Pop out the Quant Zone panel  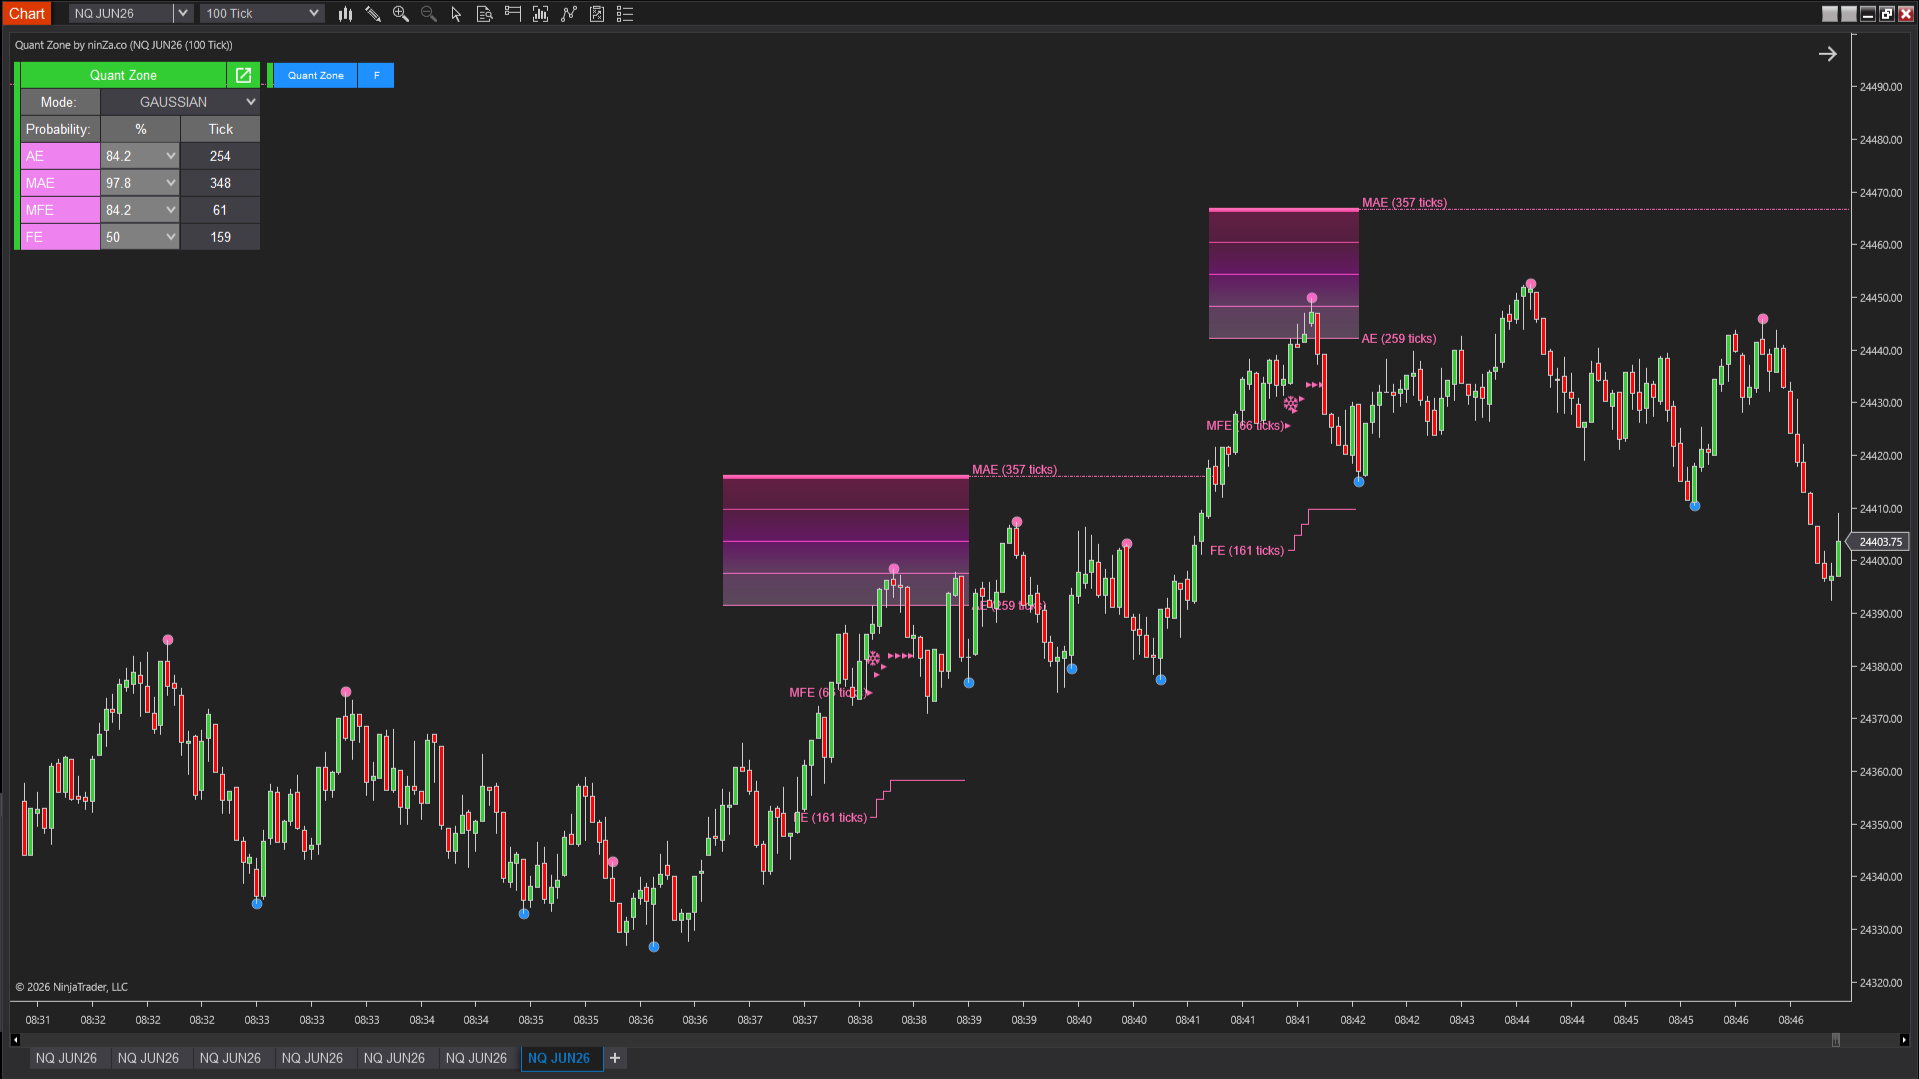tap(243, 75)
